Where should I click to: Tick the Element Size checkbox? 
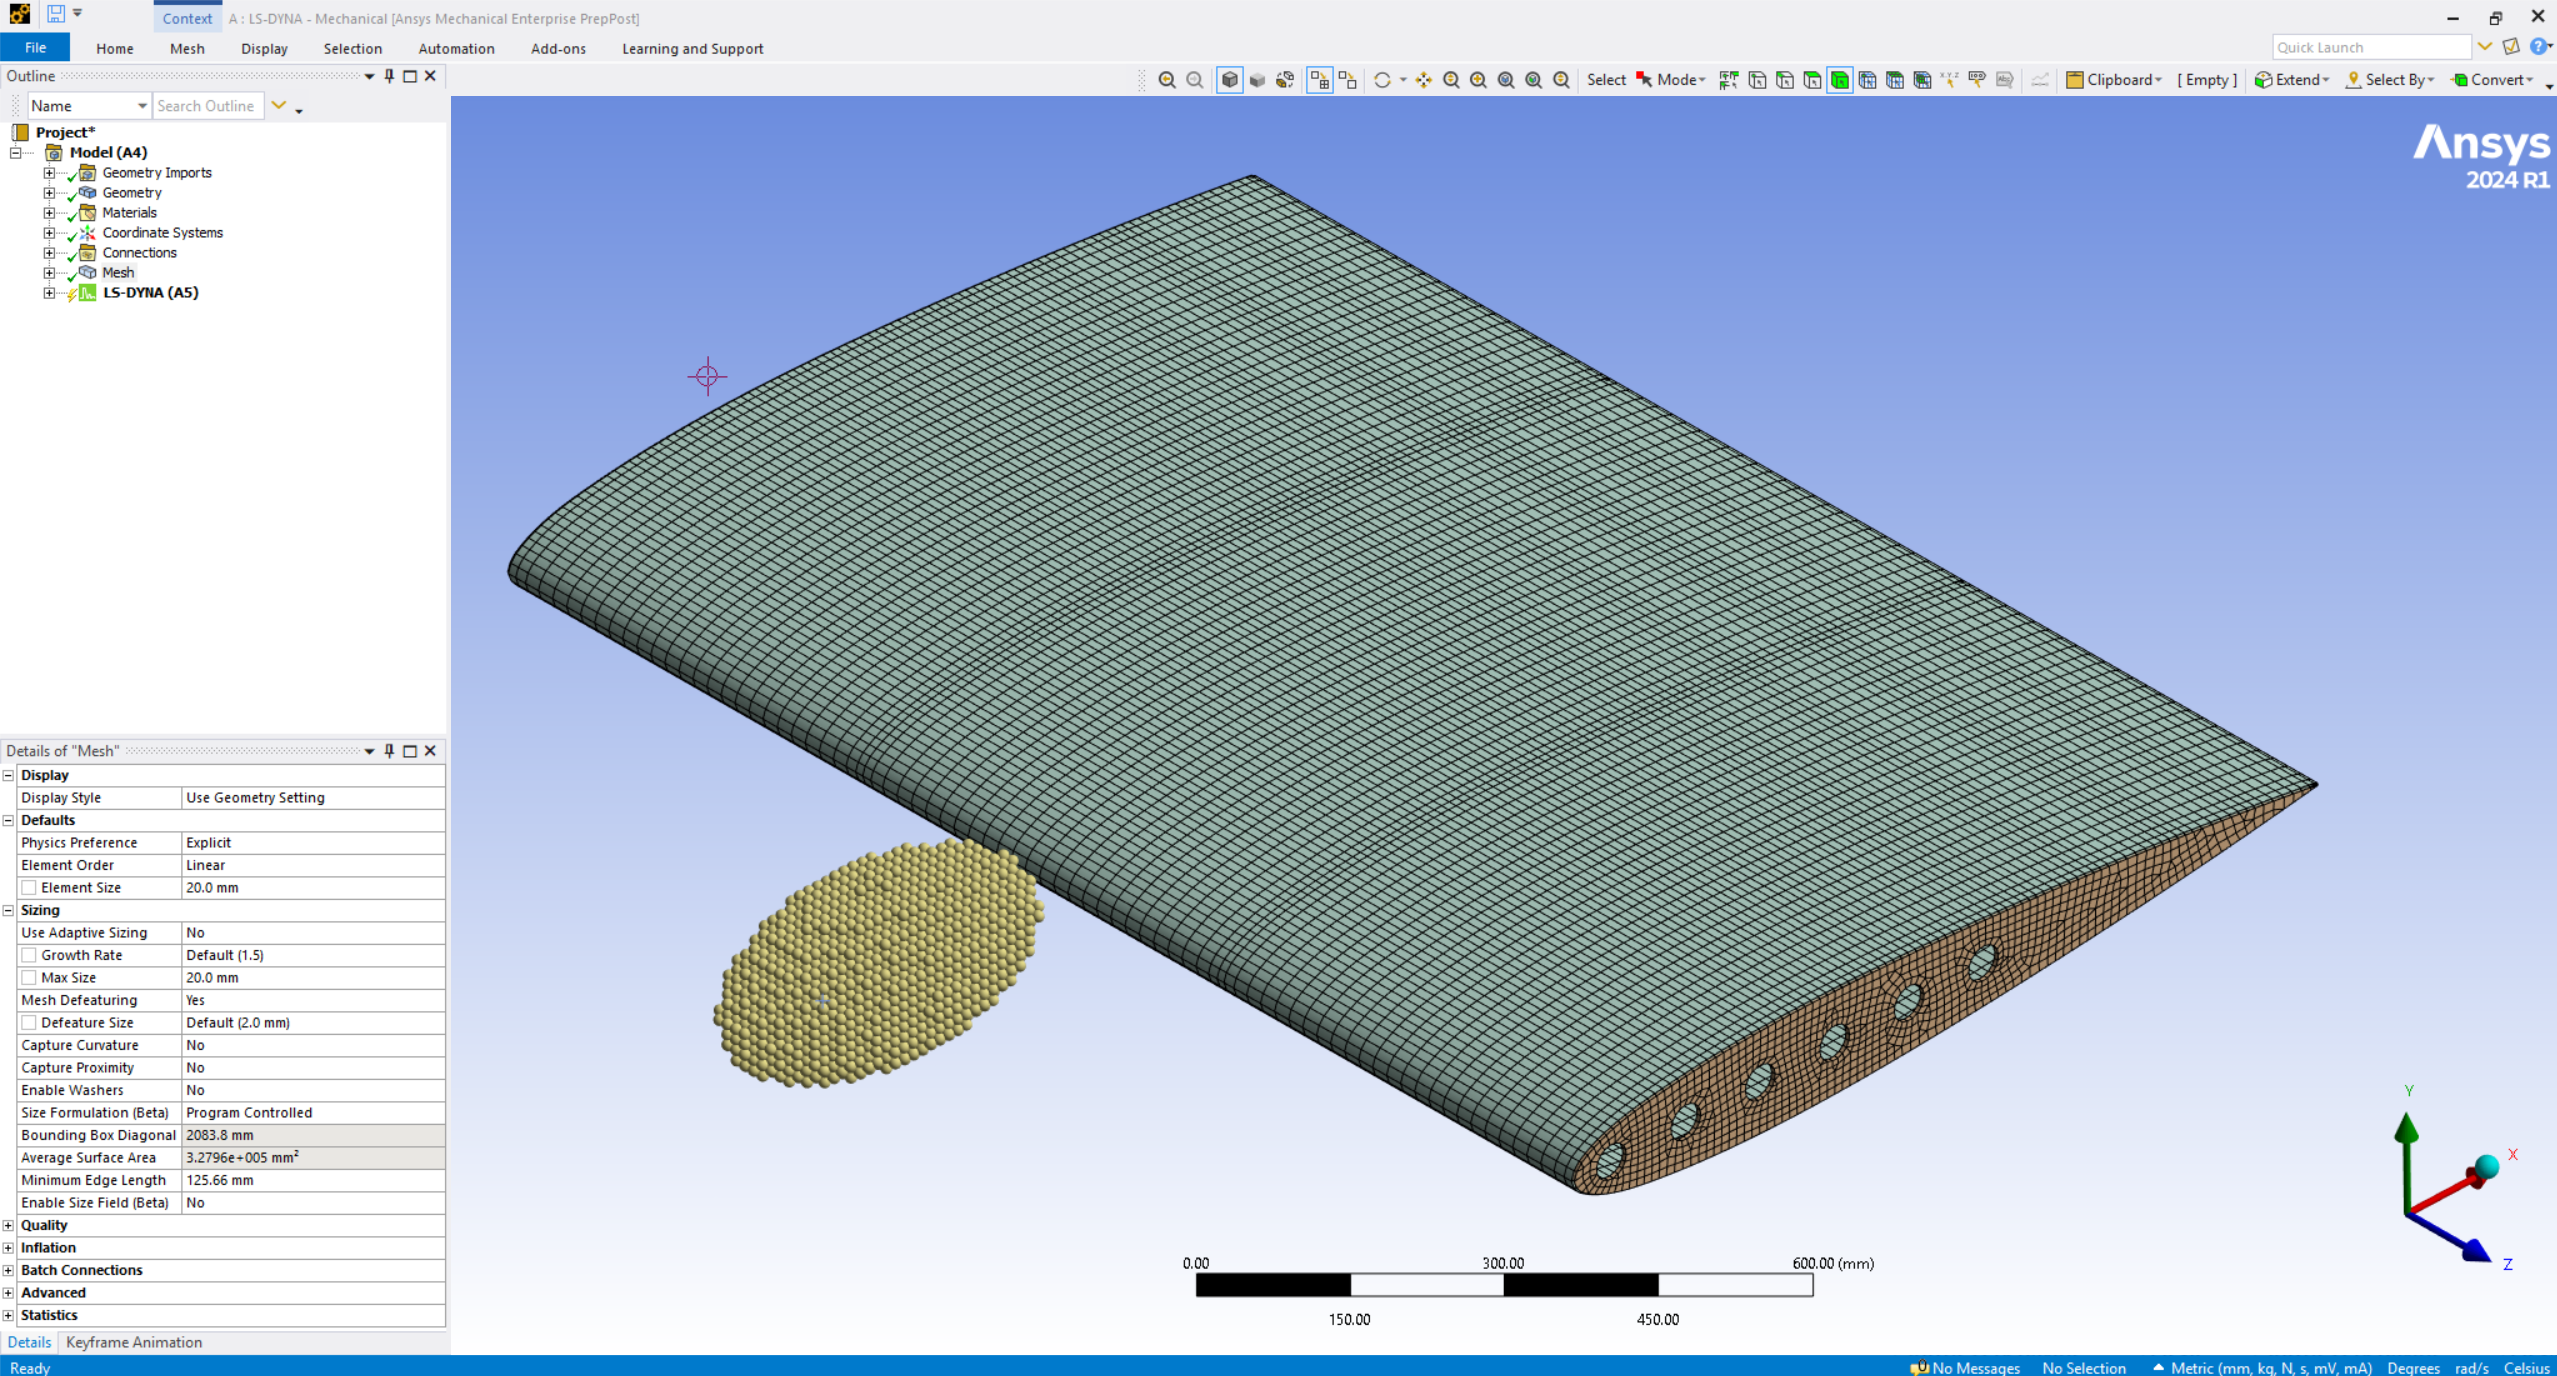(29, 888)
